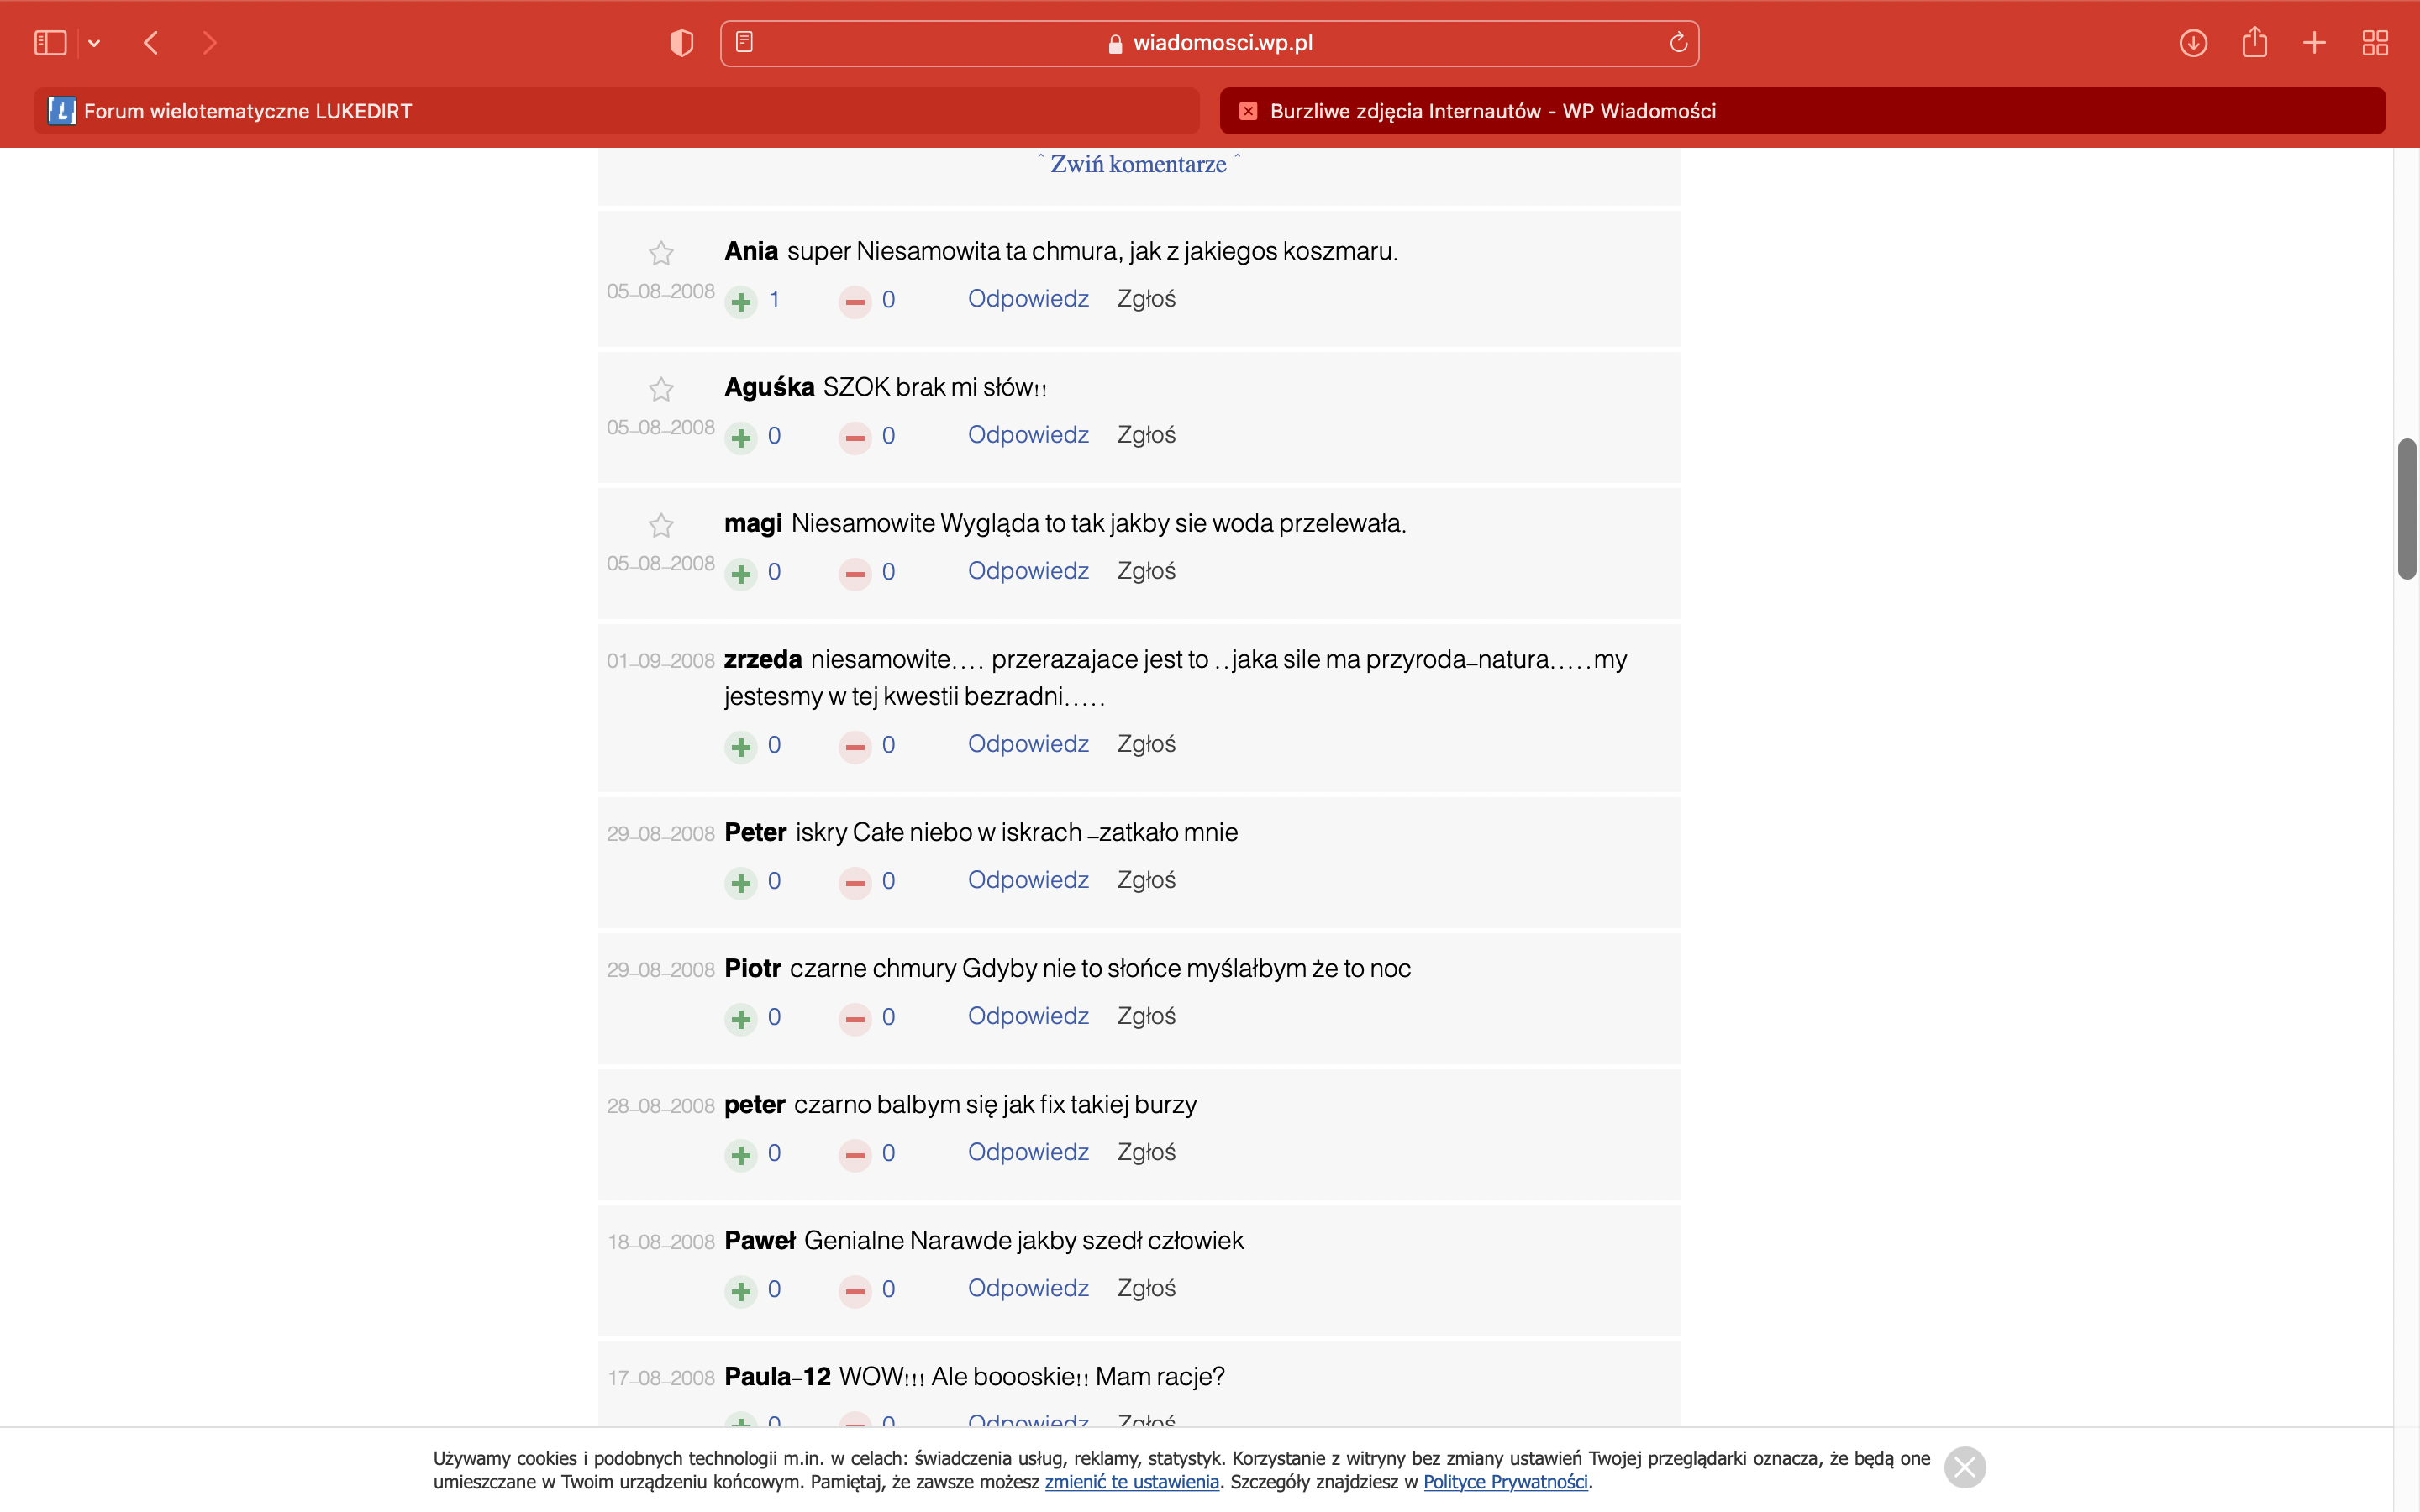Toggle the star next to Aguśka's comment
This screenshot has width=2420, height=1512.
pyautogui.click(x=661, y=389)
